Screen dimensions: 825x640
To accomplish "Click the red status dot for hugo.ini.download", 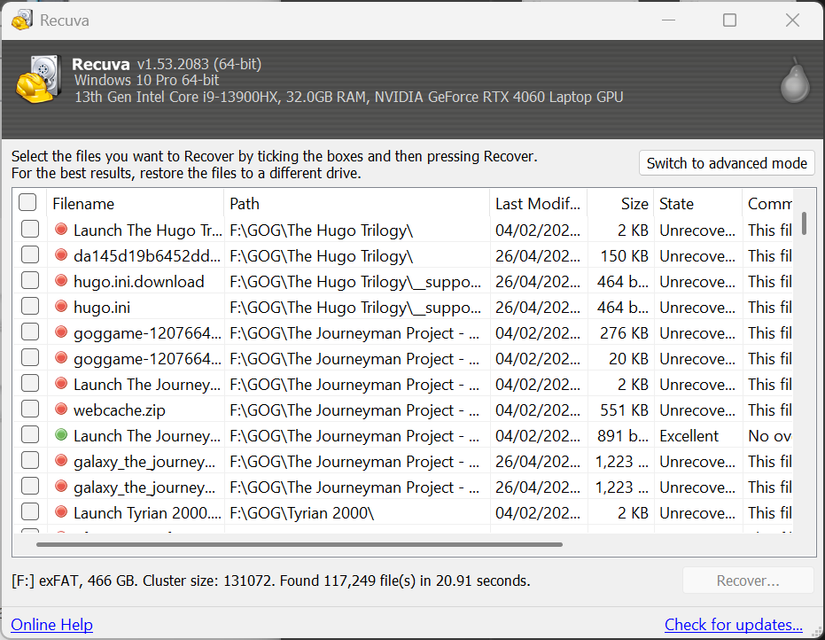I will 61,281.
